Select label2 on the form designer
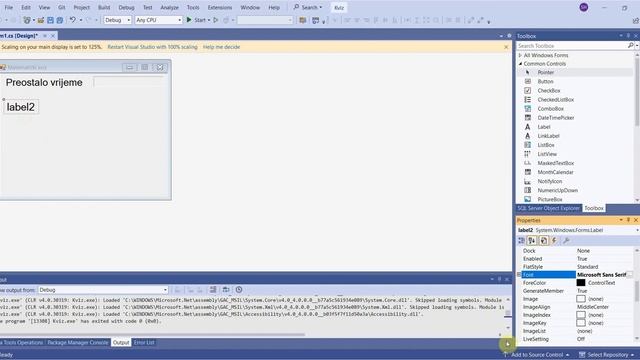640x360 pixels. click(21, 107)
